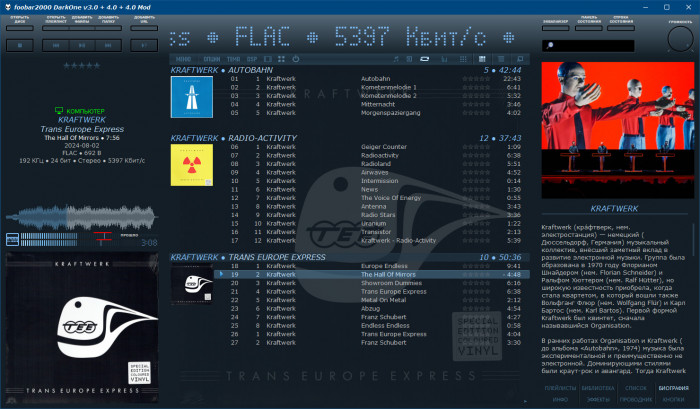Switch to the БИБЛИОТЕКА tab

[x=598, y=388]
